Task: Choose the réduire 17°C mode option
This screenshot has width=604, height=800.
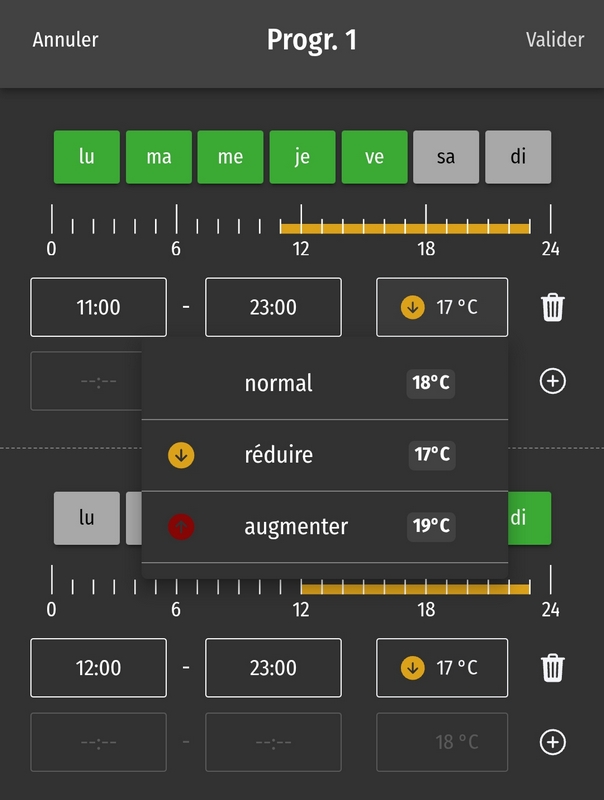Action: (325, 455)
